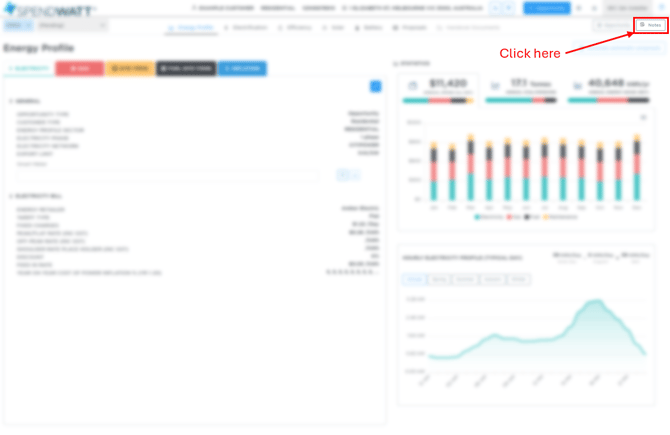Open the yellow Gas/Fuel tab
The width and height of the screenshot is (670, 435).
pyautogui.click(x=129, y=69)
